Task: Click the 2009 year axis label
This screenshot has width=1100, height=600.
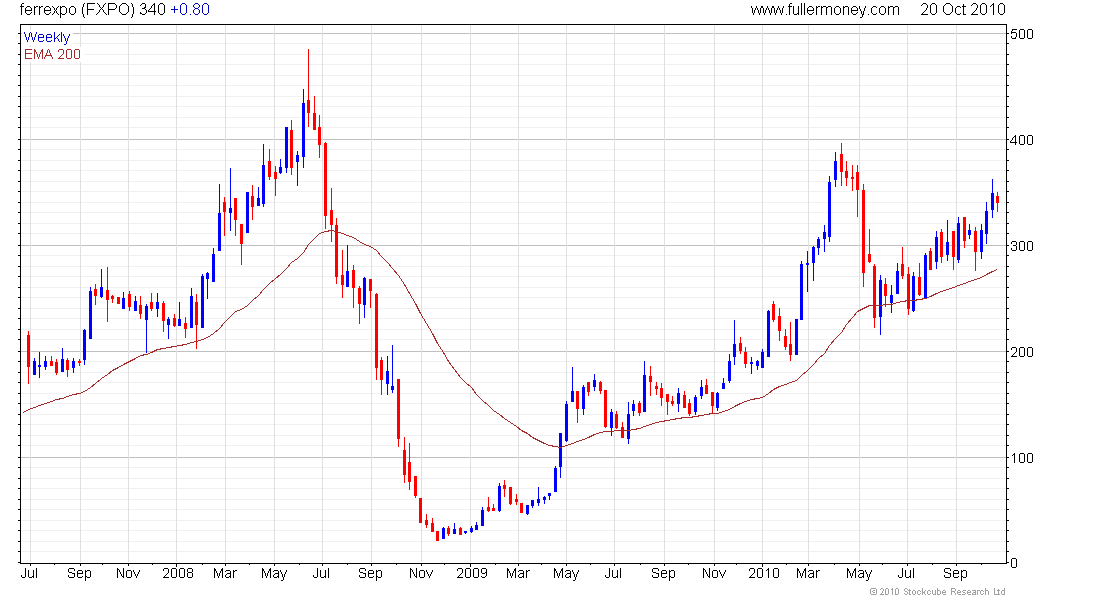Action: pos(471,573)
